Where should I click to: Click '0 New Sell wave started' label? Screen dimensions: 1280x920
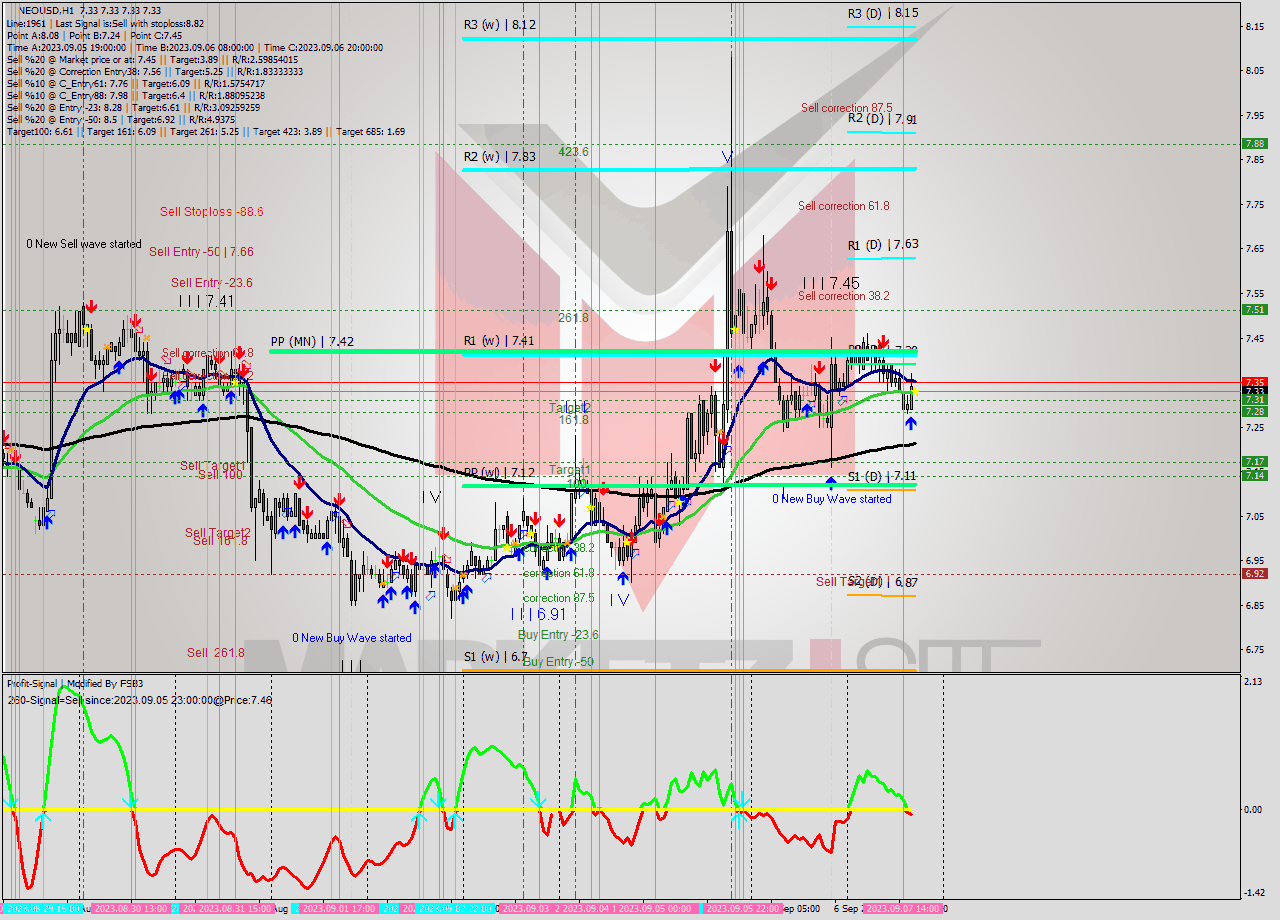click(84, 243)
